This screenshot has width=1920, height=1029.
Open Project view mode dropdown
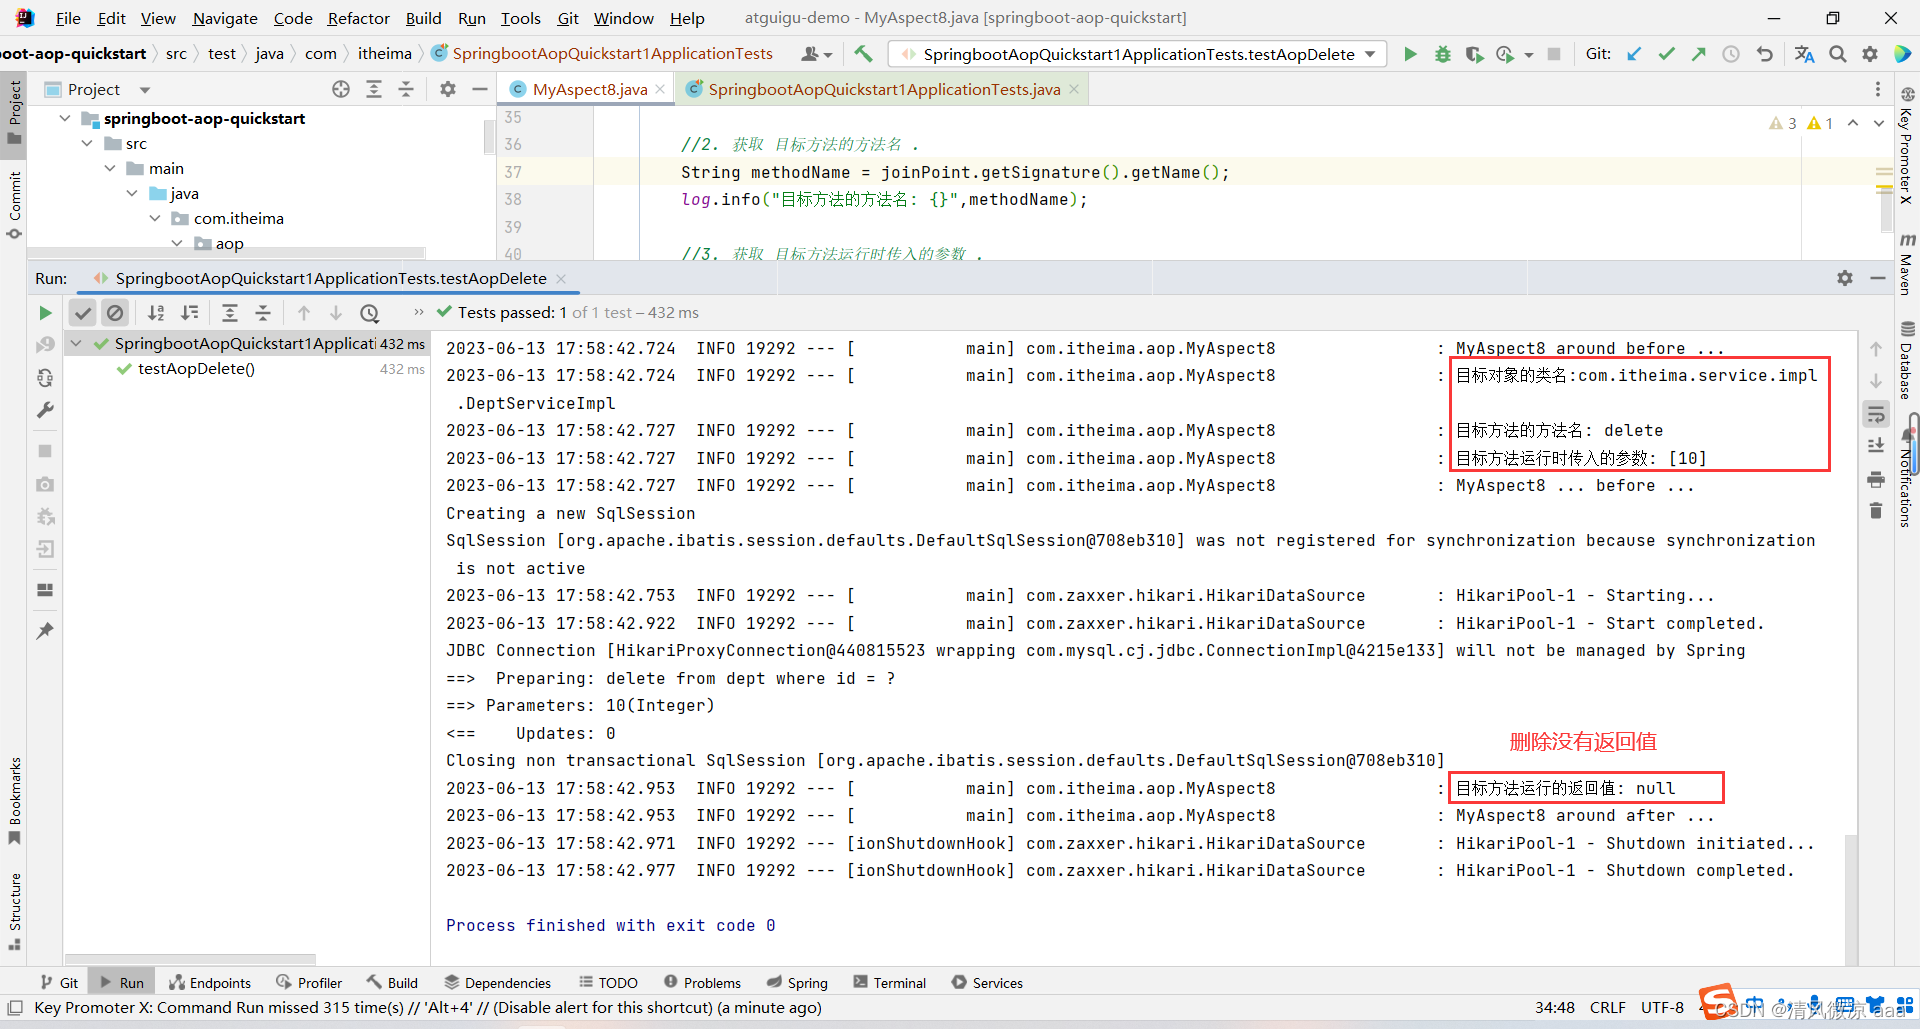[x=145, y=90]
